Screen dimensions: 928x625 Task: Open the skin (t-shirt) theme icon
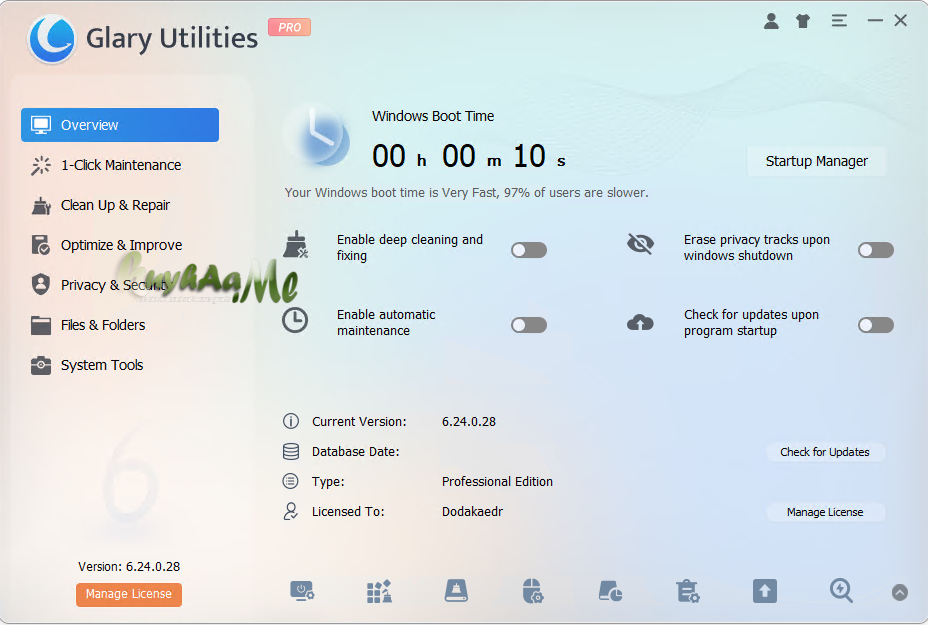pyautogui.click(x=803, y=21)
